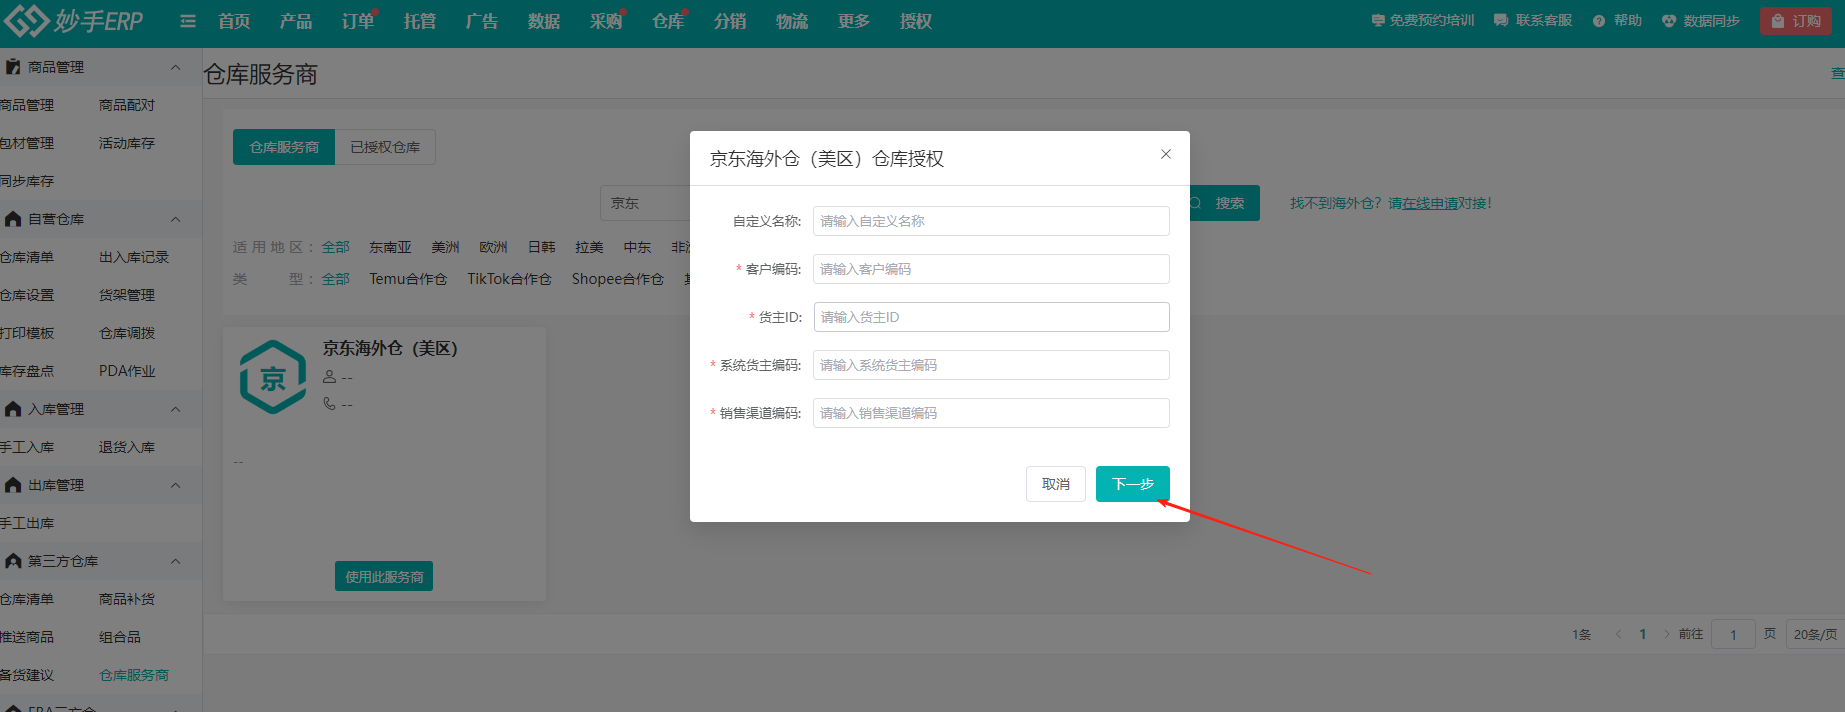Click the 下一步 button
The height and width of the screenshot is (712, 1845).
click(1133, 484)
